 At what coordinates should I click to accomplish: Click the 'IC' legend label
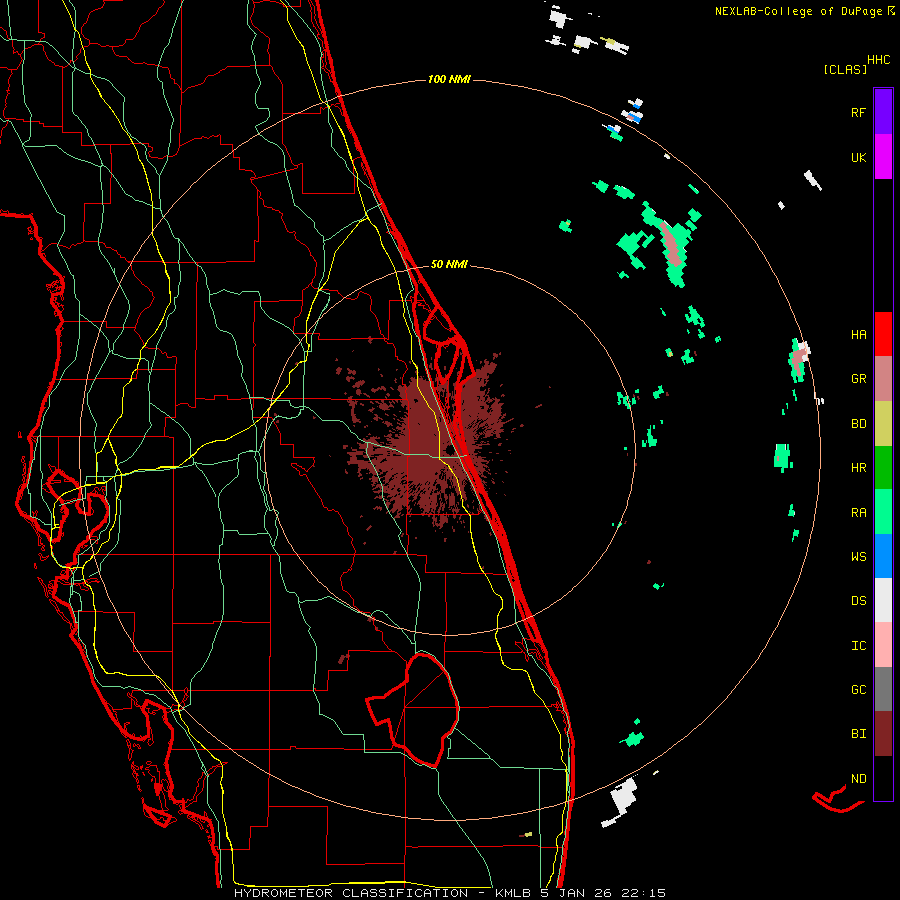point(858,646)
